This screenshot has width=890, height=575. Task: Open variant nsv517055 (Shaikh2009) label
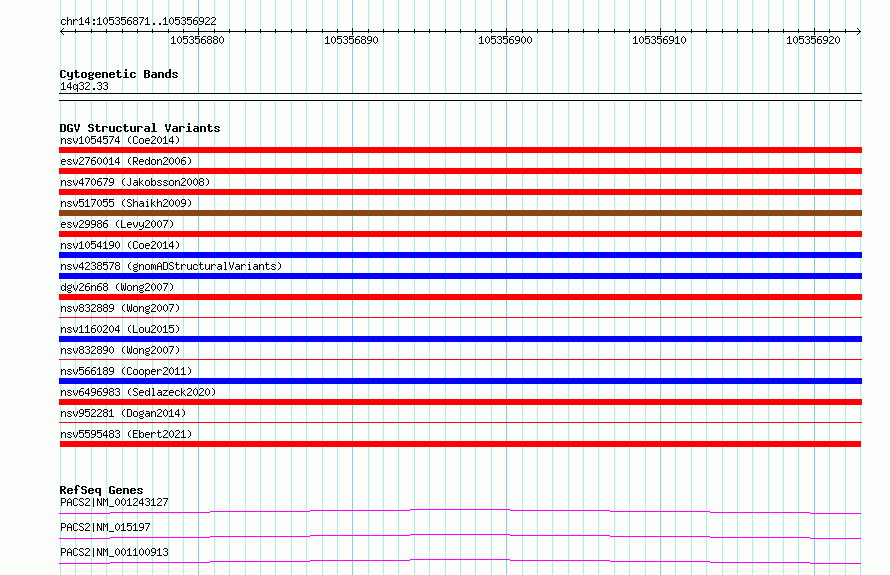click(126, 203)
